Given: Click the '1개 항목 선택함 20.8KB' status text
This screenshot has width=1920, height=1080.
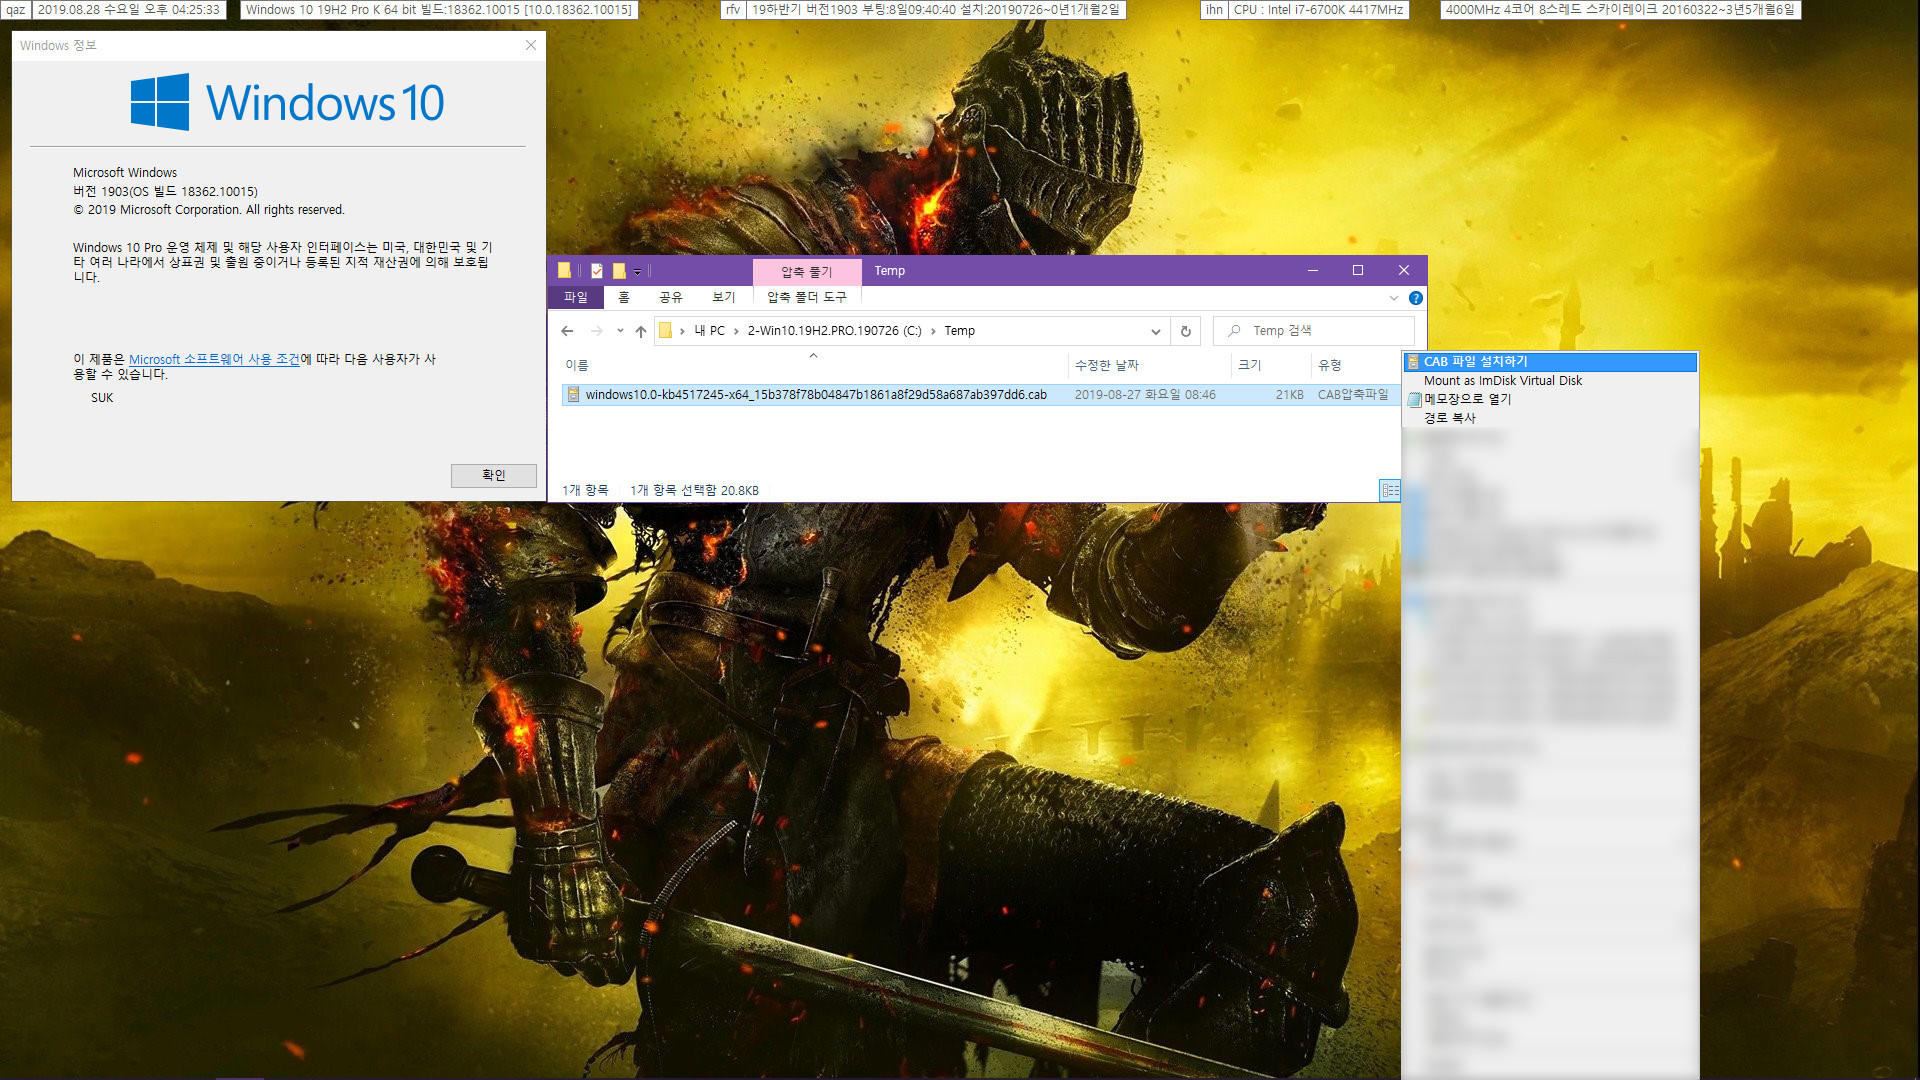Looking at the screenshot, I should pos(694,490).
